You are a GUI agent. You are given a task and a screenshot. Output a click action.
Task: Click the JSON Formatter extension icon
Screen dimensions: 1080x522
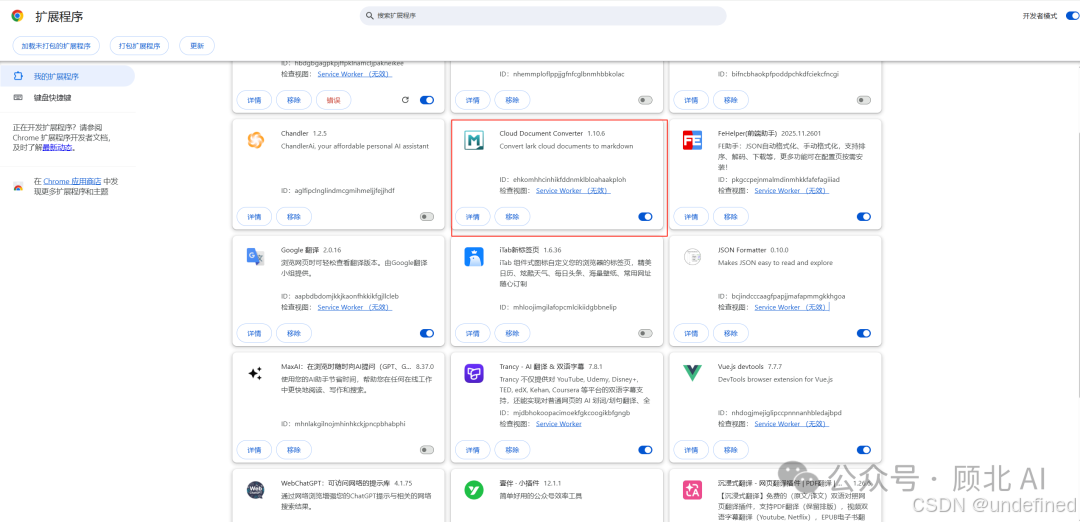692,257
